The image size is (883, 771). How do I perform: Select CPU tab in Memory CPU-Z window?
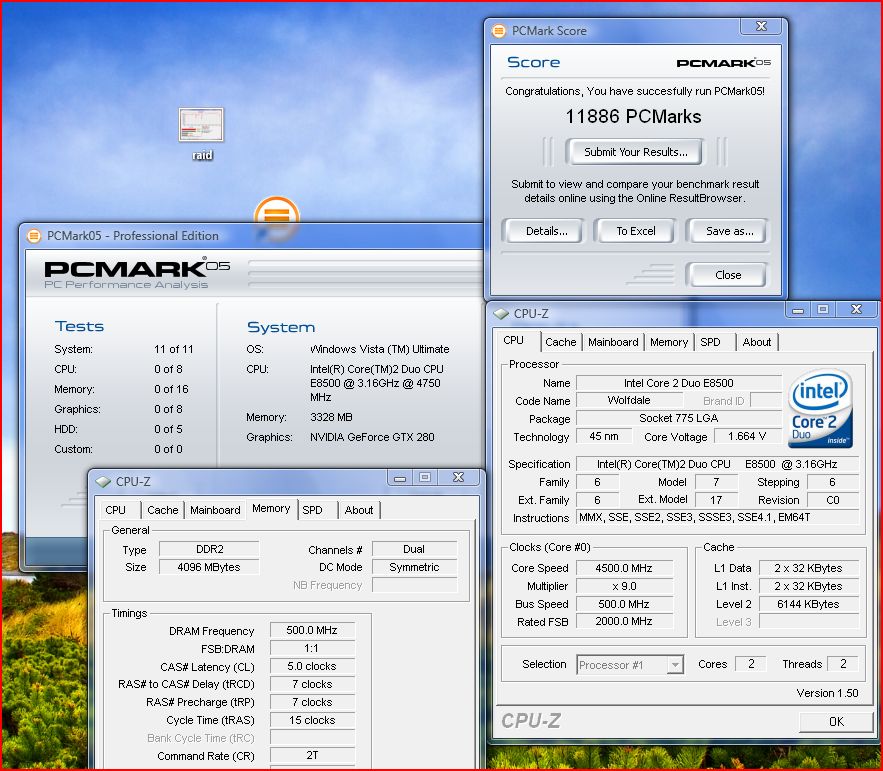tap(116, 510)
